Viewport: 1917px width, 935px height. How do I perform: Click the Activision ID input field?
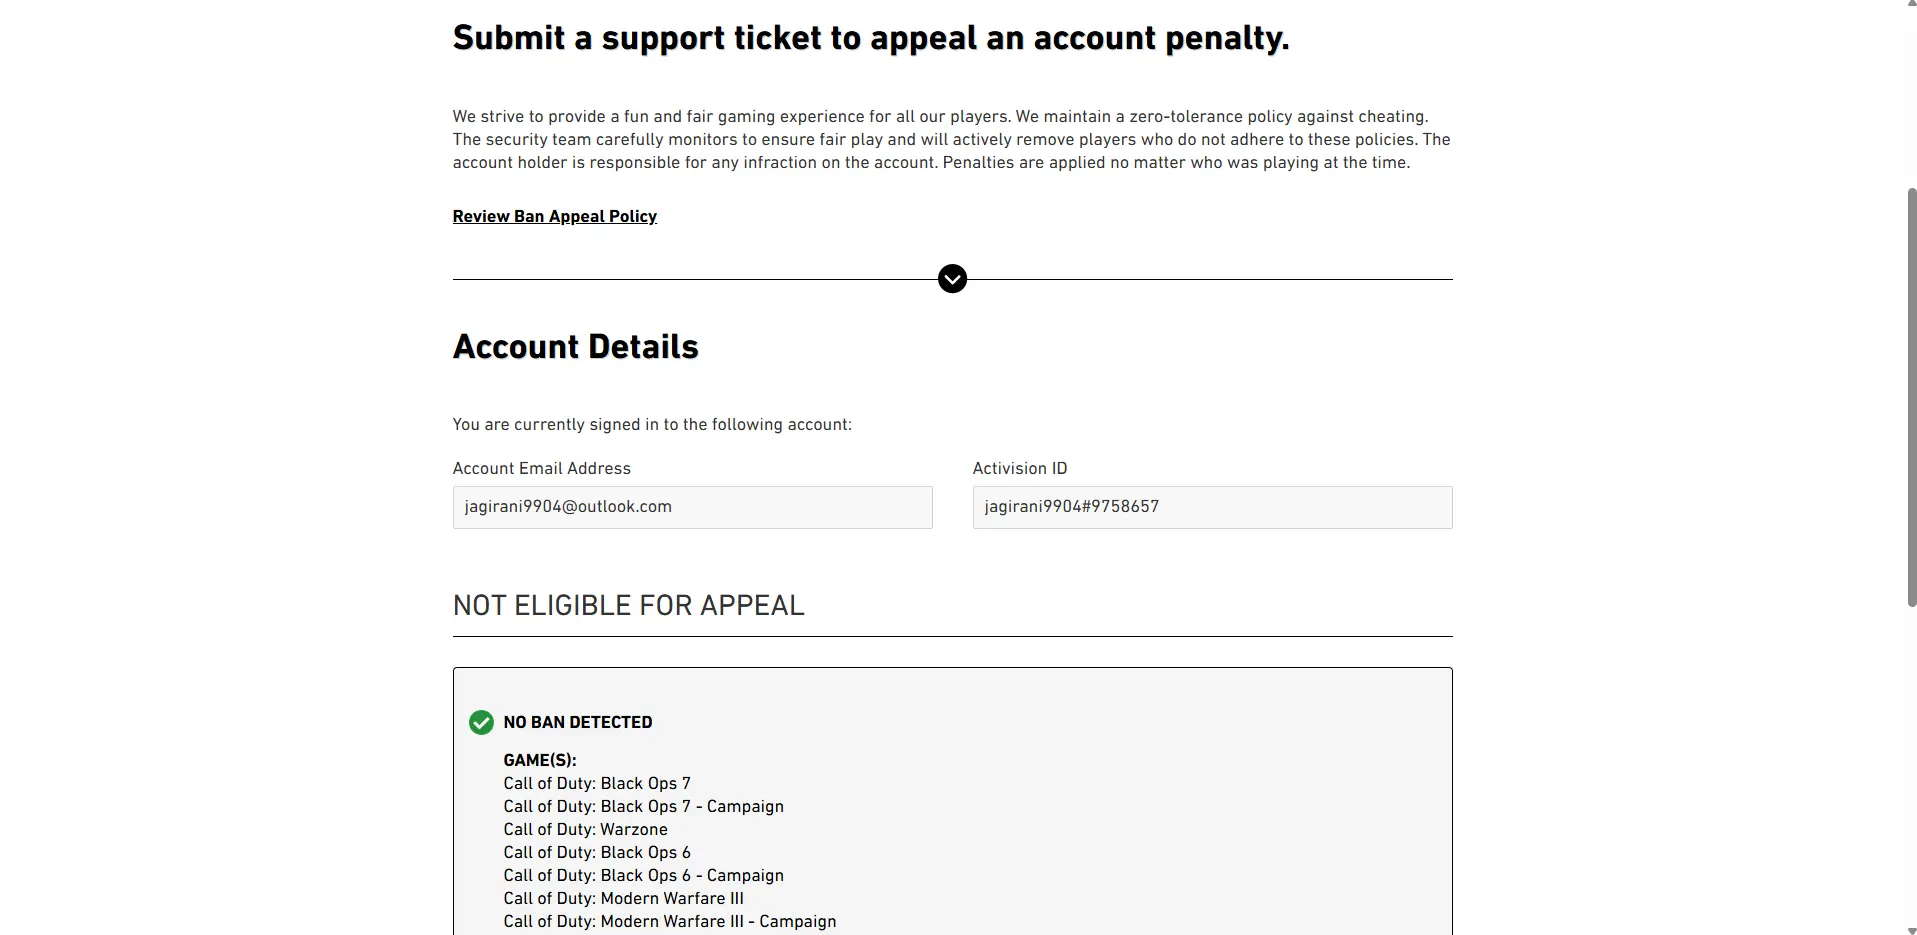1212,507
